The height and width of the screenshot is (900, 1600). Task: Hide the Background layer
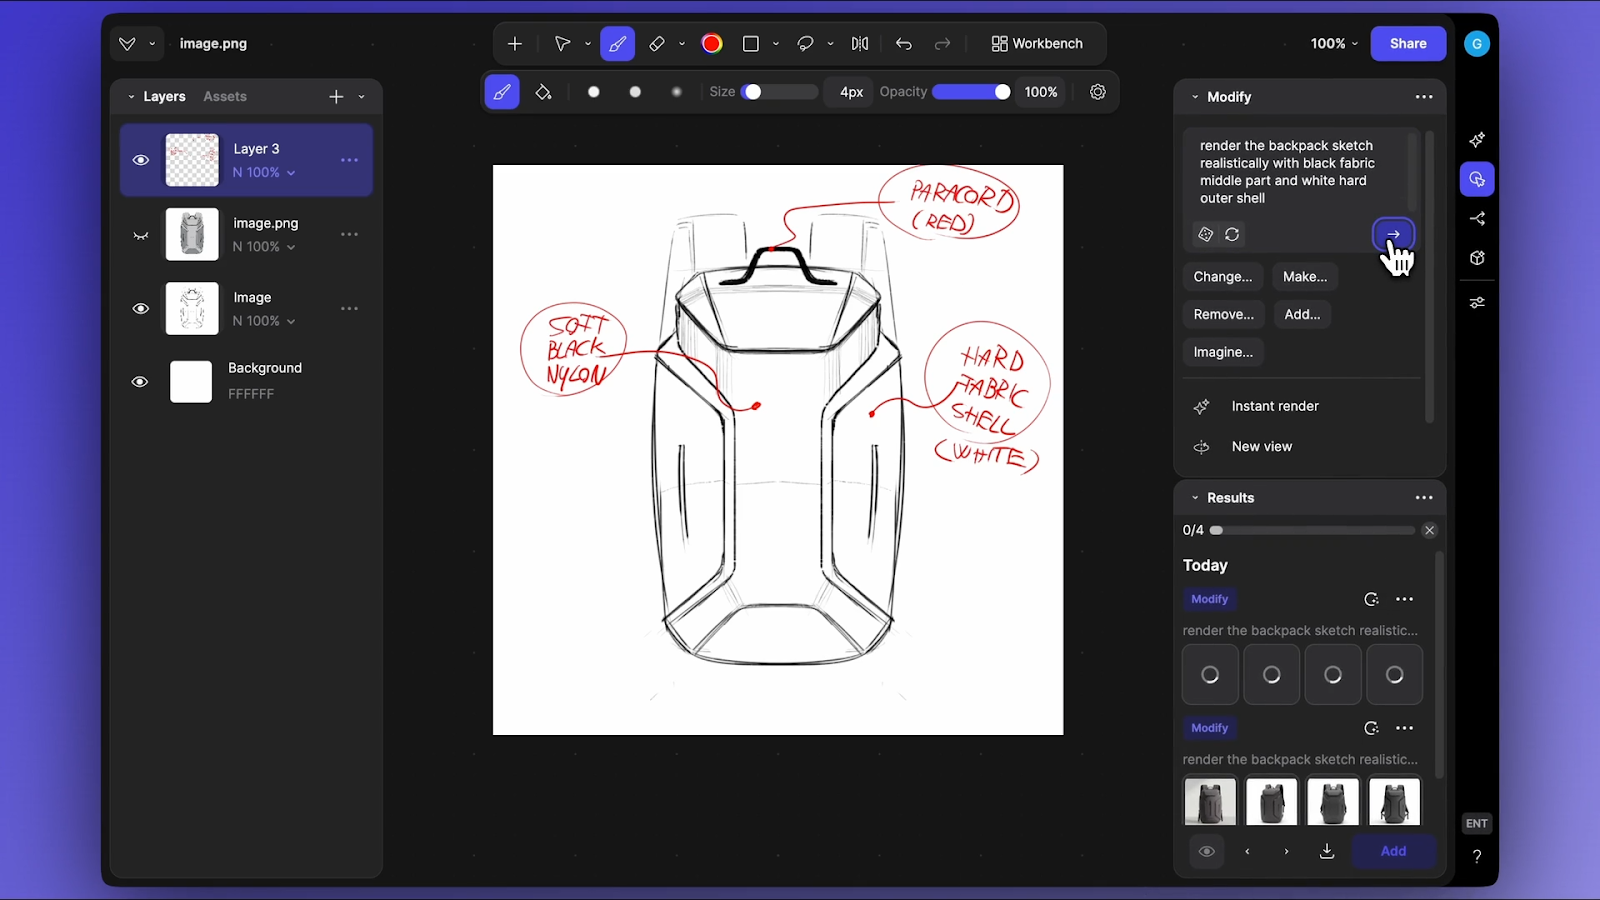click(x=140, y=382)
